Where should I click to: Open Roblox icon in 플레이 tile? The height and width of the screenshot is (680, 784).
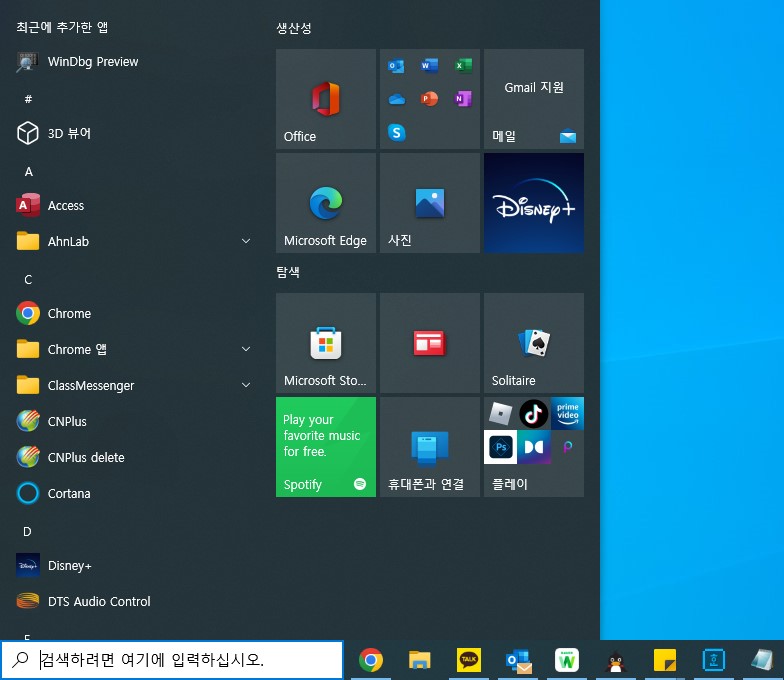(500, 414)
